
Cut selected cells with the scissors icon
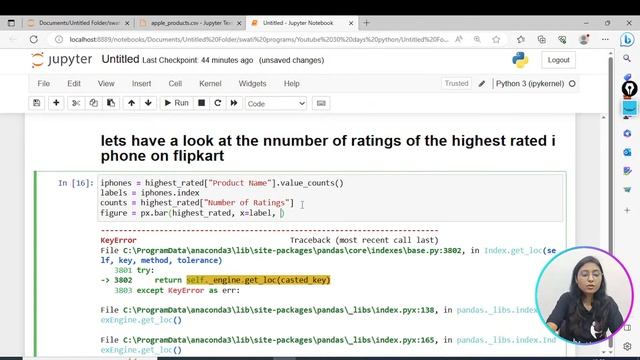[x=76, y=103]
